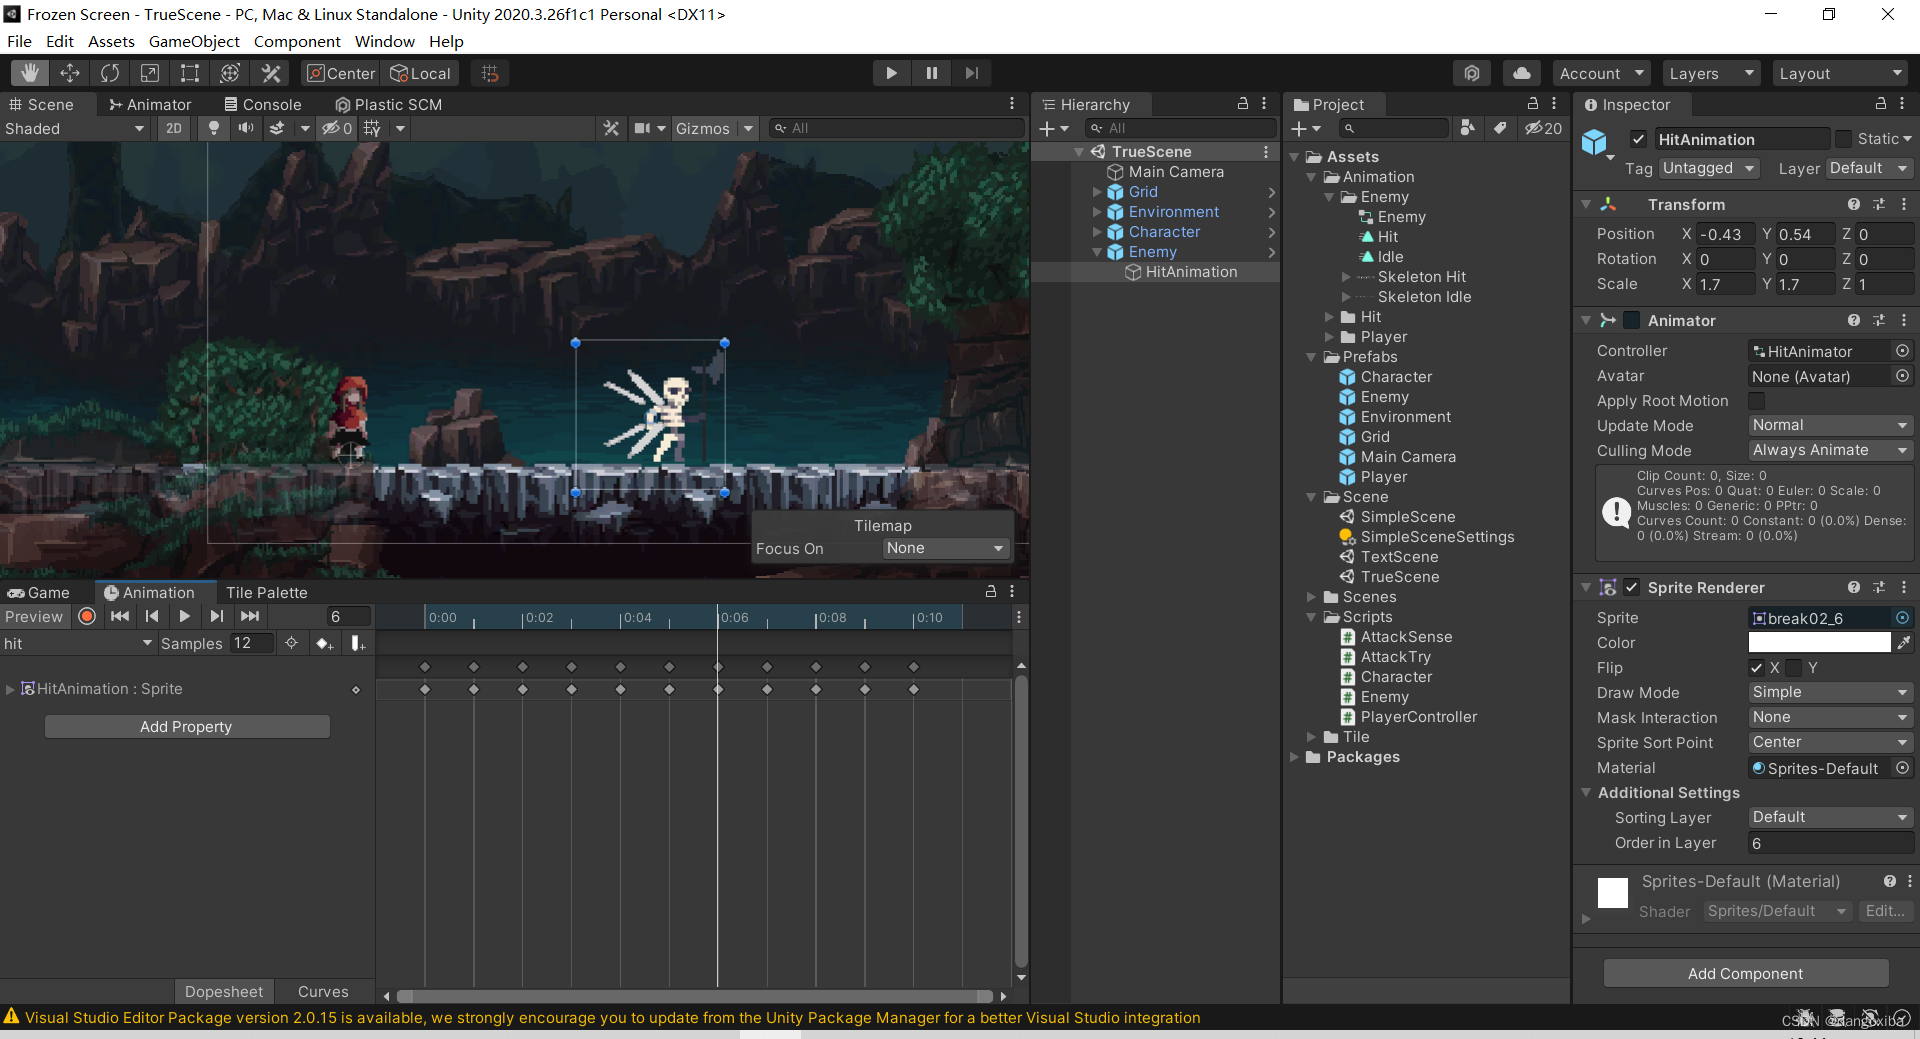Screen dimensions: 1920x1039
Task: Select the Rect tool
Action: pyautogui.click(x=190, y=73)
